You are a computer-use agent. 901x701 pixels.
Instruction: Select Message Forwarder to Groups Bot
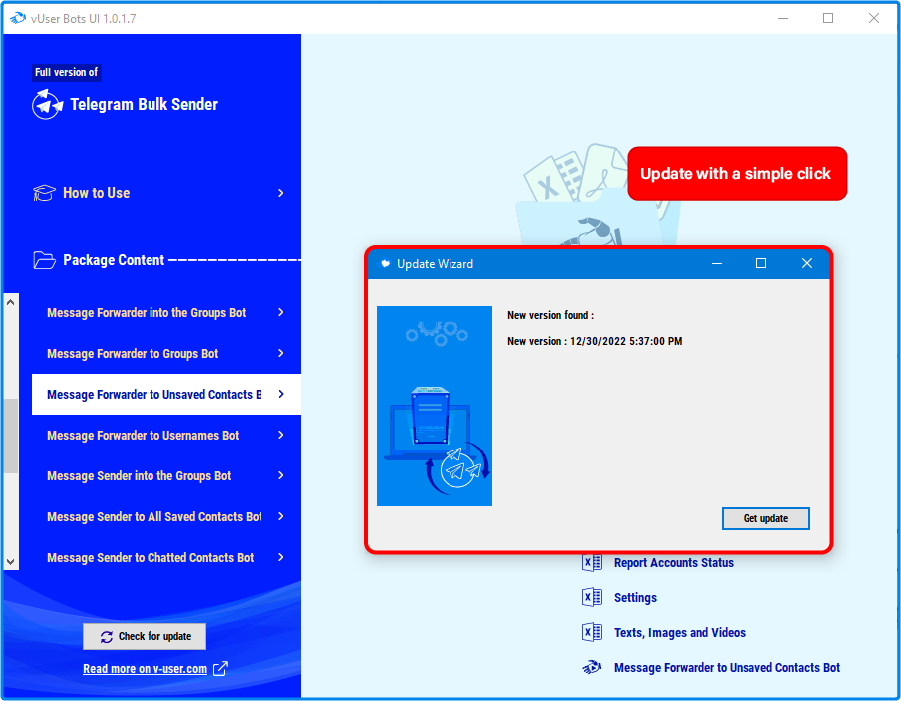point(166,353)
